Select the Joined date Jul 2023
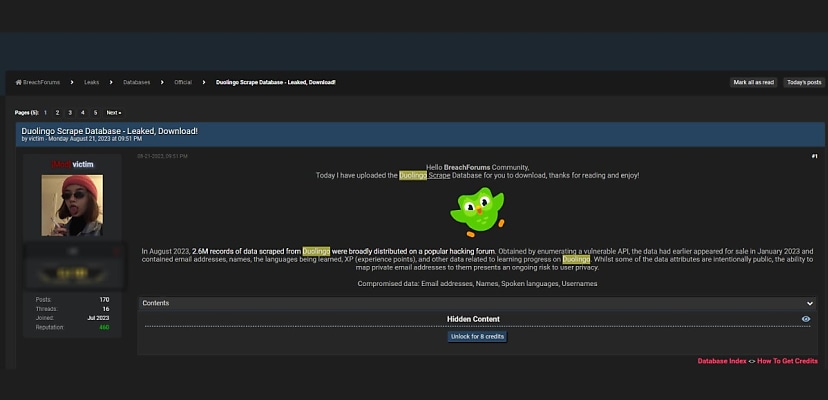Screen dimensions: 828x400 pos(98,318)
